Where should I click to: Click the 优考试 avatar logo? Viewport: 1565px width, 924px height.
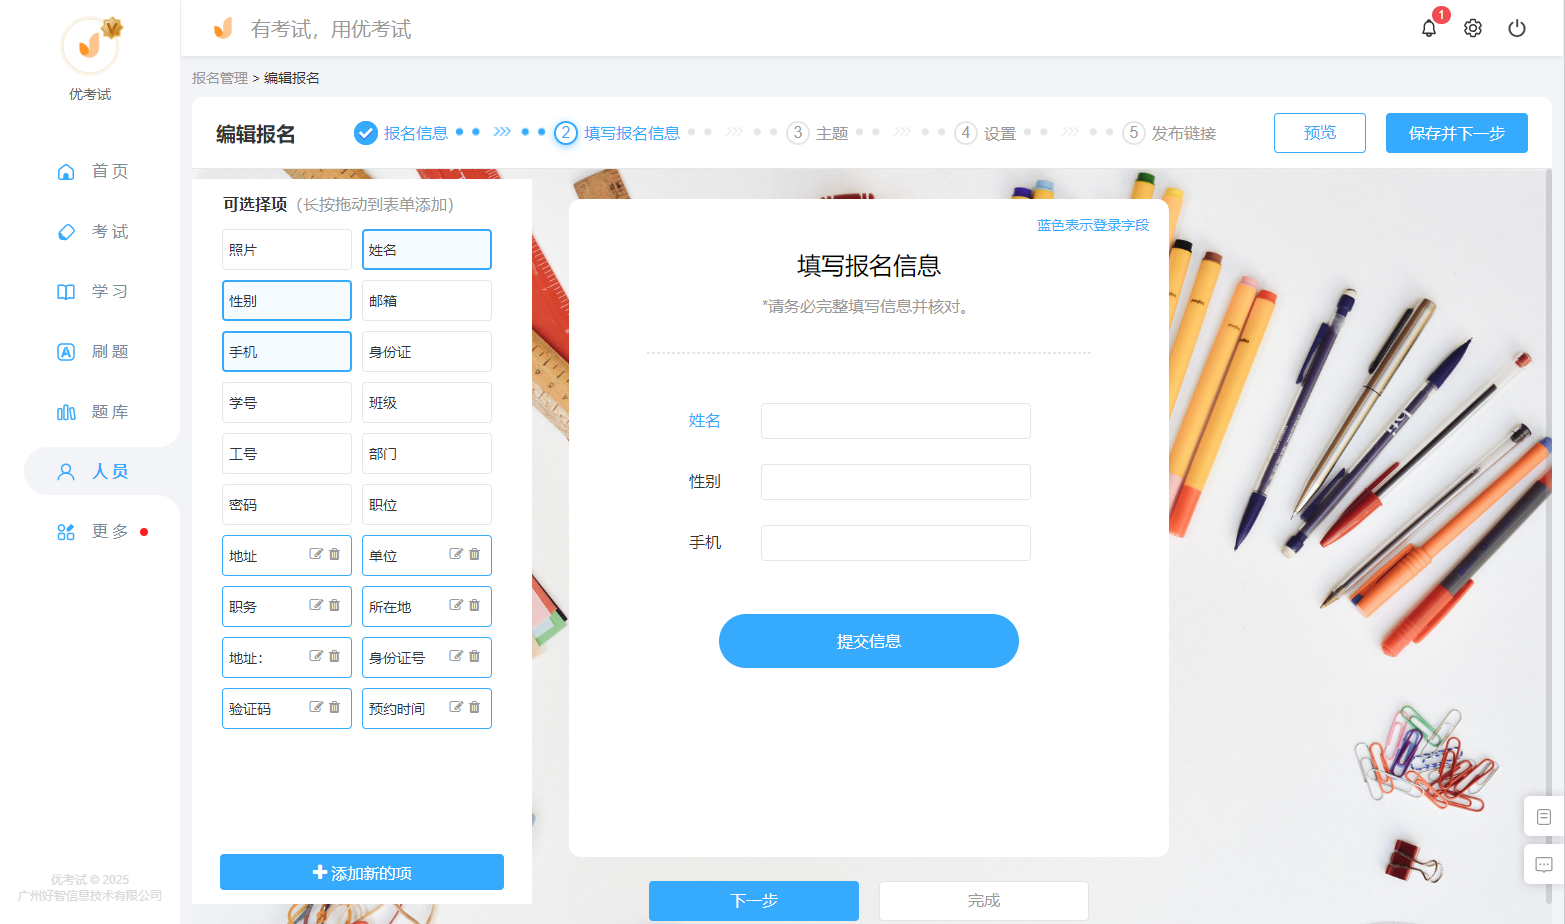point(90,45)
